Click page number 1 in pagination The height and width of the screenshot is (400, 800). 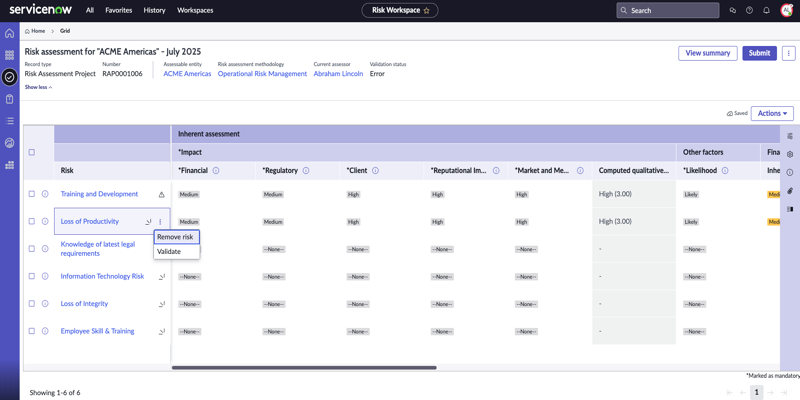click(x=757, y=392)
